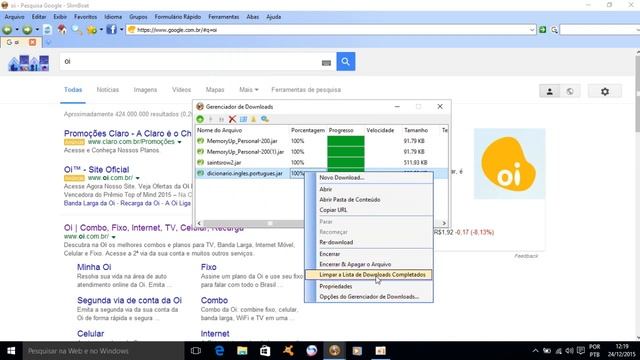Click the Facebook toolbar icon
The image size is (640, 360).
tap(111, 29)
